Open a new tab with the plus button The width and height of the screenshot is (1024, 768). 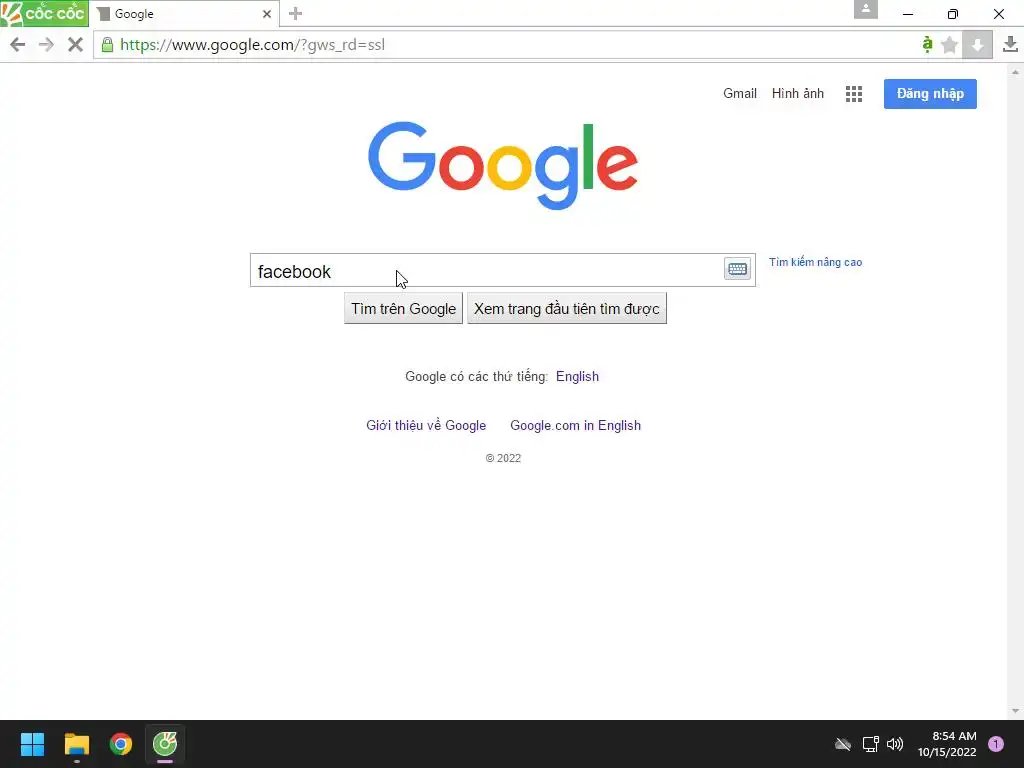coord(295,14)
